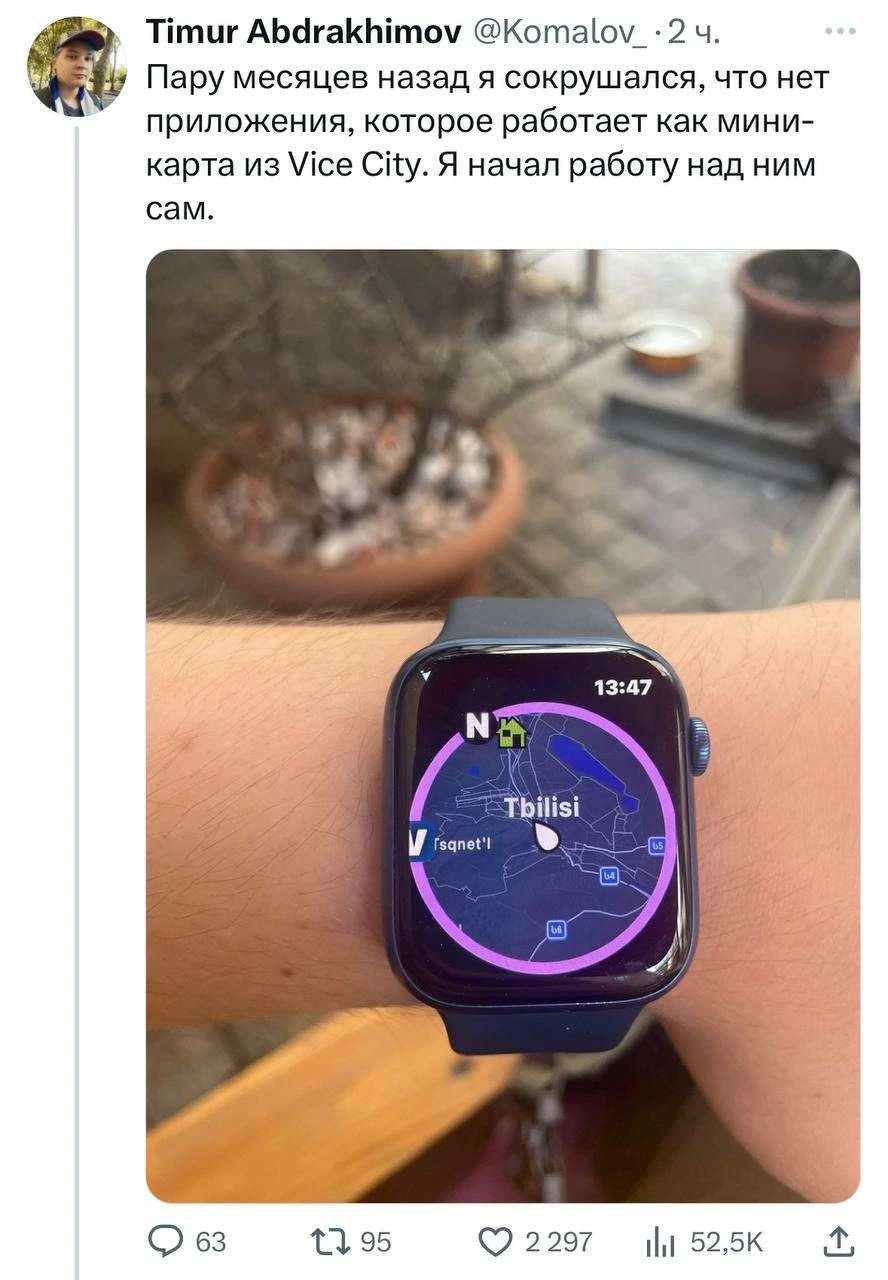Open the attached watch photo
888x1280 pixels.
(x=503, y=726)
